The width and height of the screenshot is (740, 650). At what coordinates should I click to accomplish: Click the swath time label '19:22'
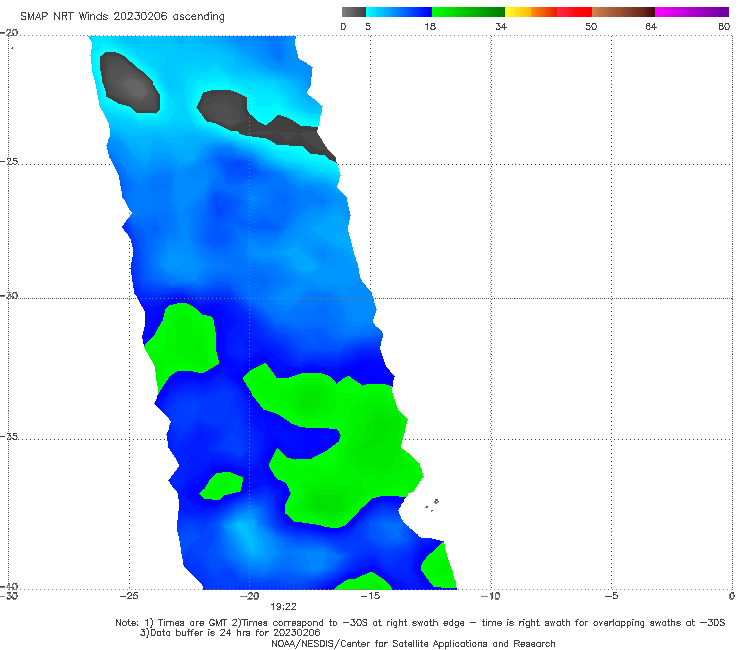(x=283, y=607)
